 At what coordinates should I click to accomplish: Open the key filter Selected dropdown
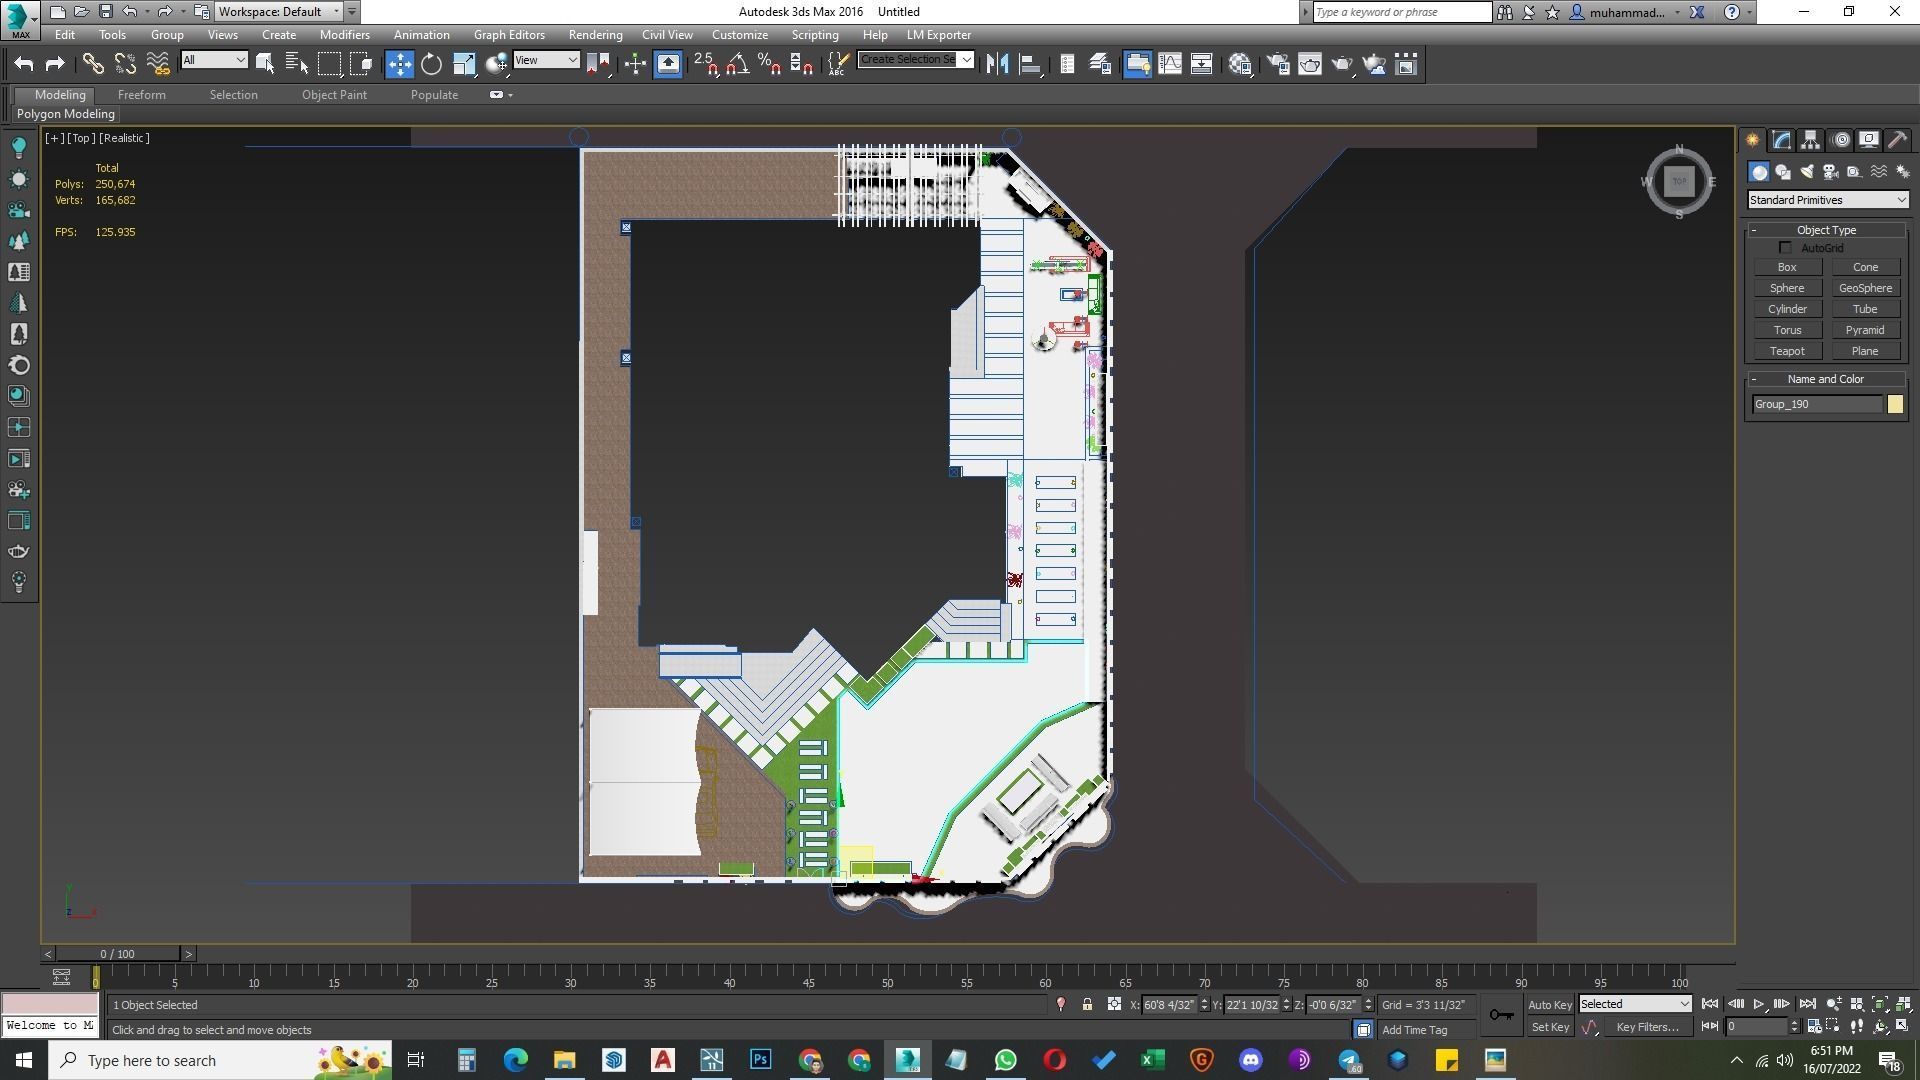pyautogui.click(x=1635, y=1004)
